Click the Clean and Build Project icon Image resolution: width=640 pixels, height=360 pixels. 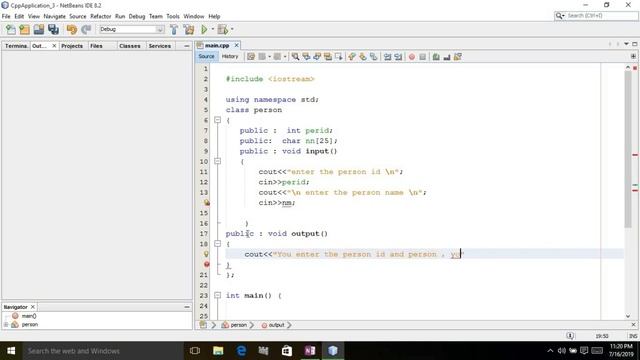[x=189, y=29]
